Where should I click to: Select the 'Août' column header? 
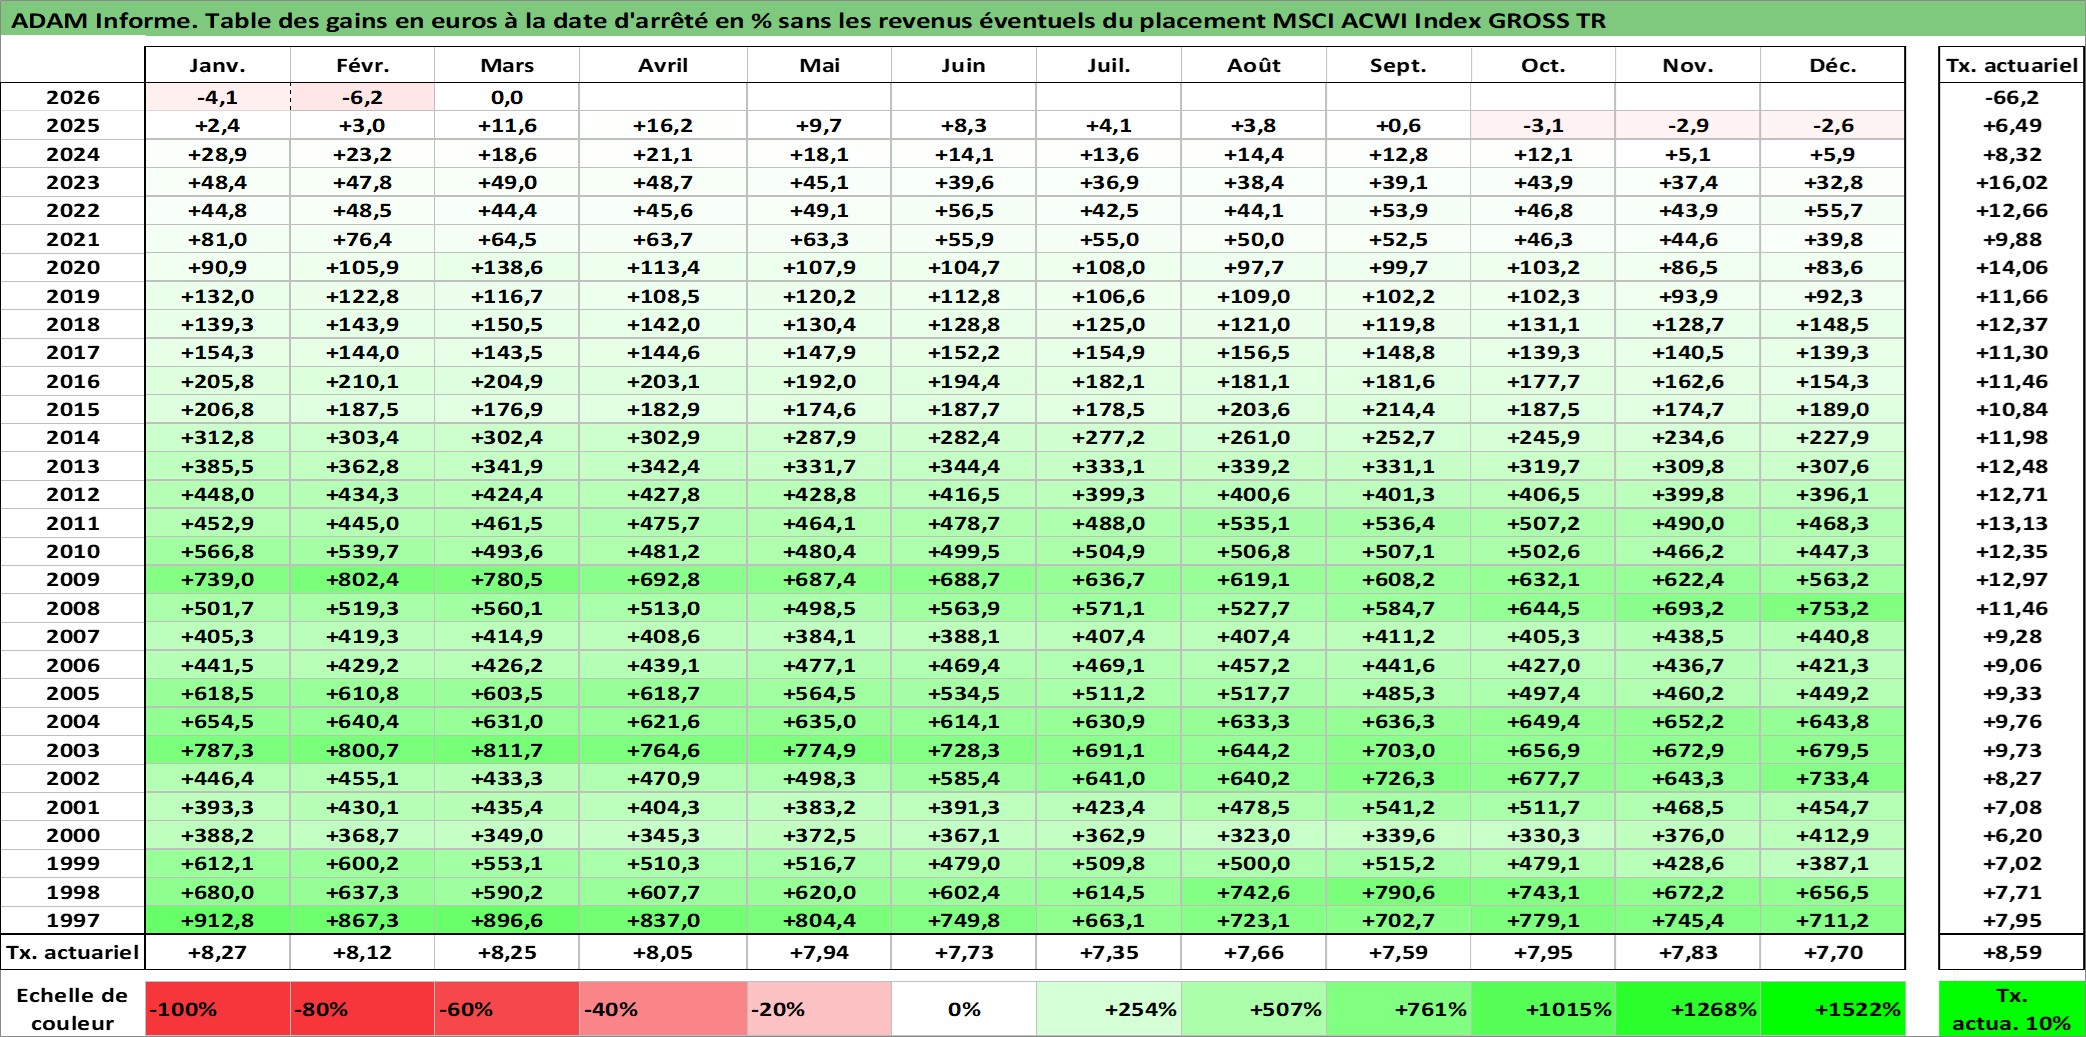(x=1254, y=65)
